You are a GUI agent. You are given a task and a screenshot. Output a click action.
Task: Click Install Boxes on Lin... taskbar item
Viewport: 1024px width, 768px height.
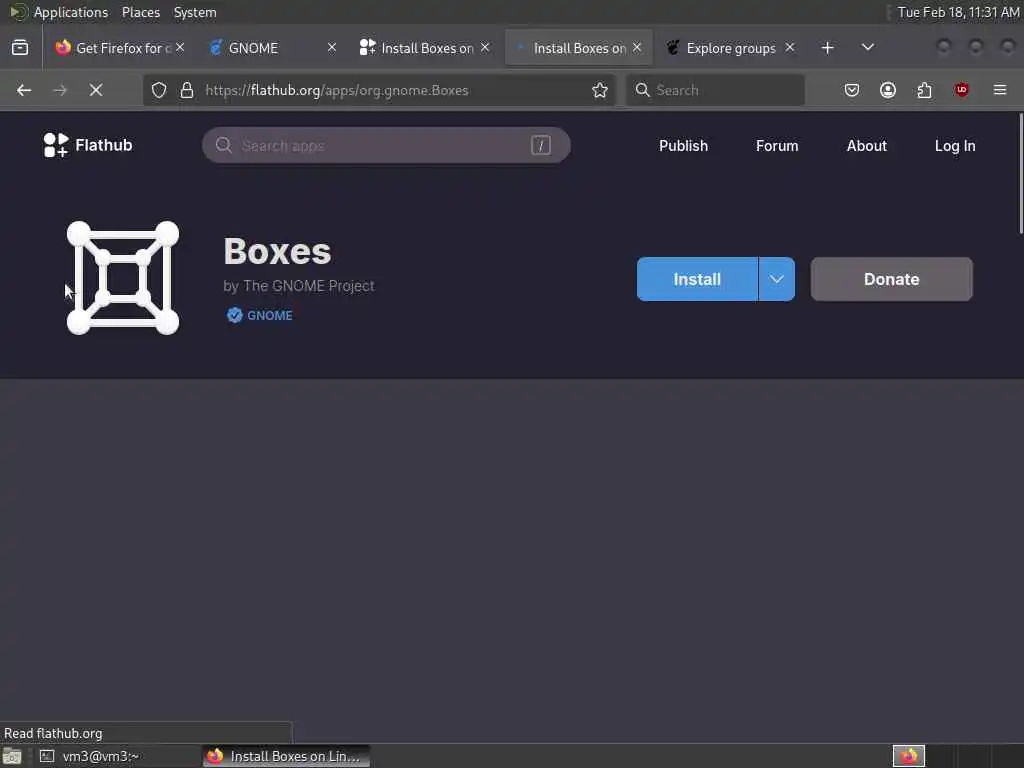pos(286,756)
